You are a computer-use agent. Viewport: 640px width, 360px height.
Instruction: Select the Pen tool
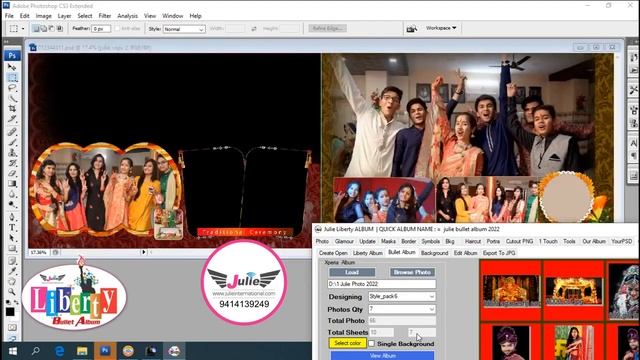pos(12,217)
